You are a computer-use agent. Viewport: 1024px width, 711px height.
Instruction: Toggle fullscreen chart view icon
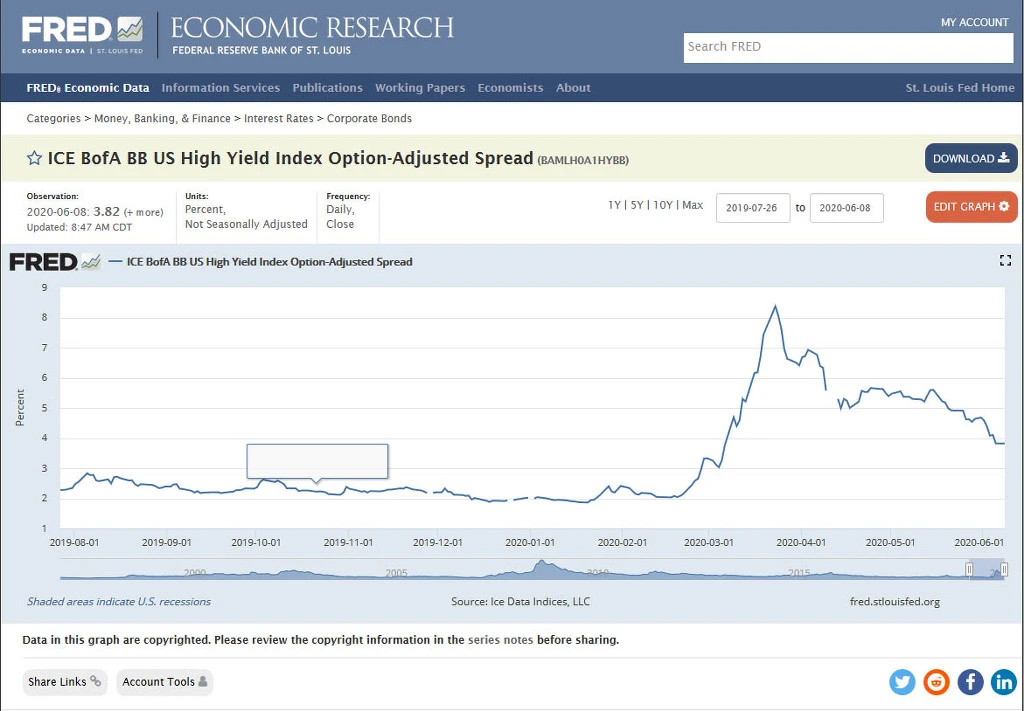coord(1005,261)
